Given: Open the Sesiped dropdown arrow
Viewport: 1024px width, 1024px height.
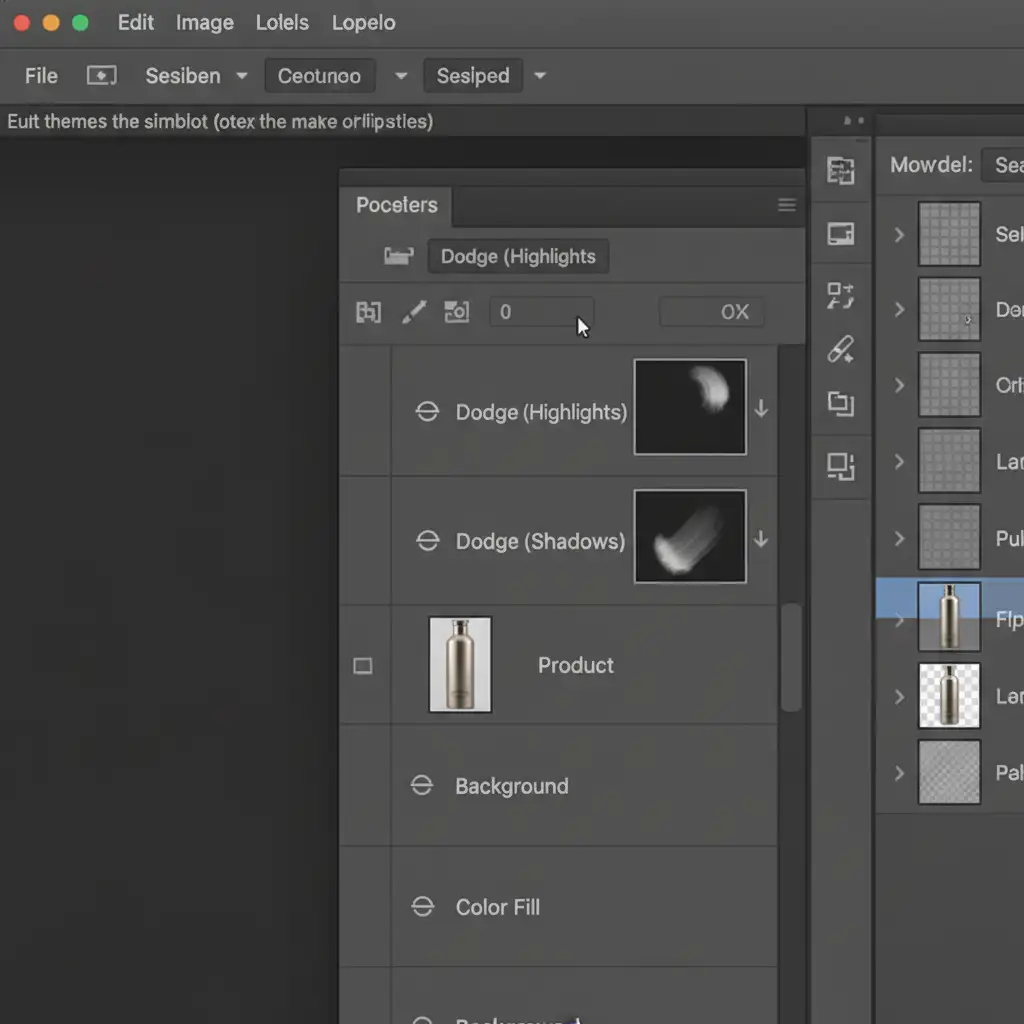Looking at the screenshot, I should pos(540,76).
